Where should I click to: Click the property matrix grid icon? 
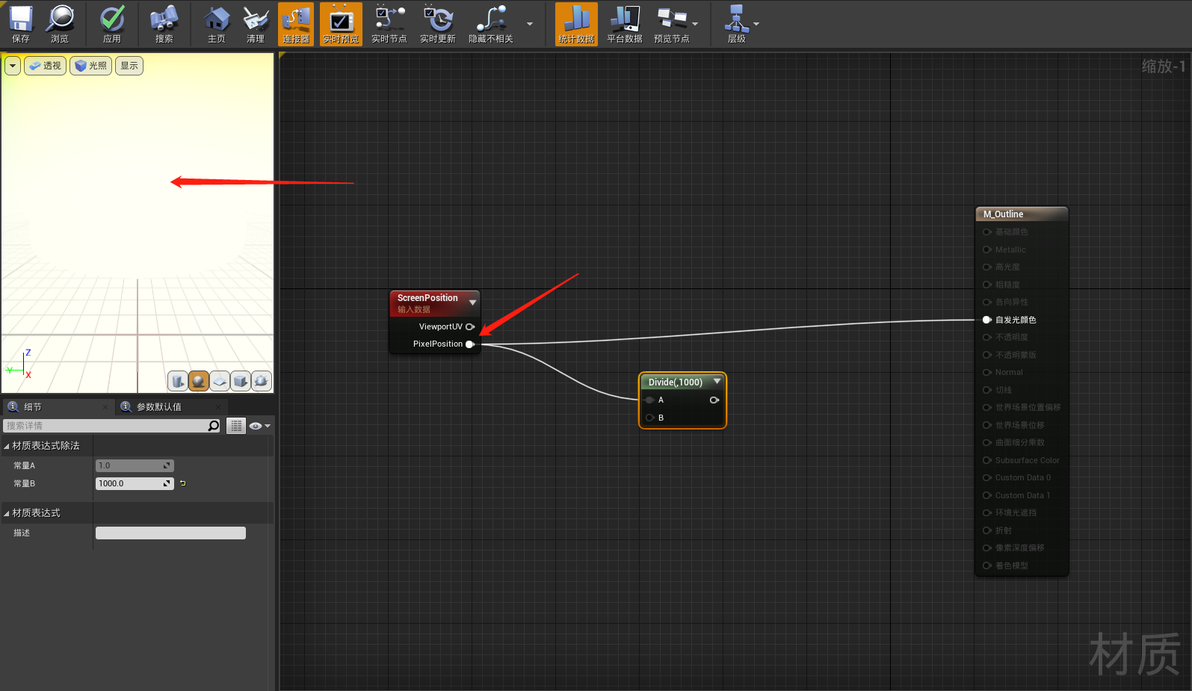pos(236,426)
